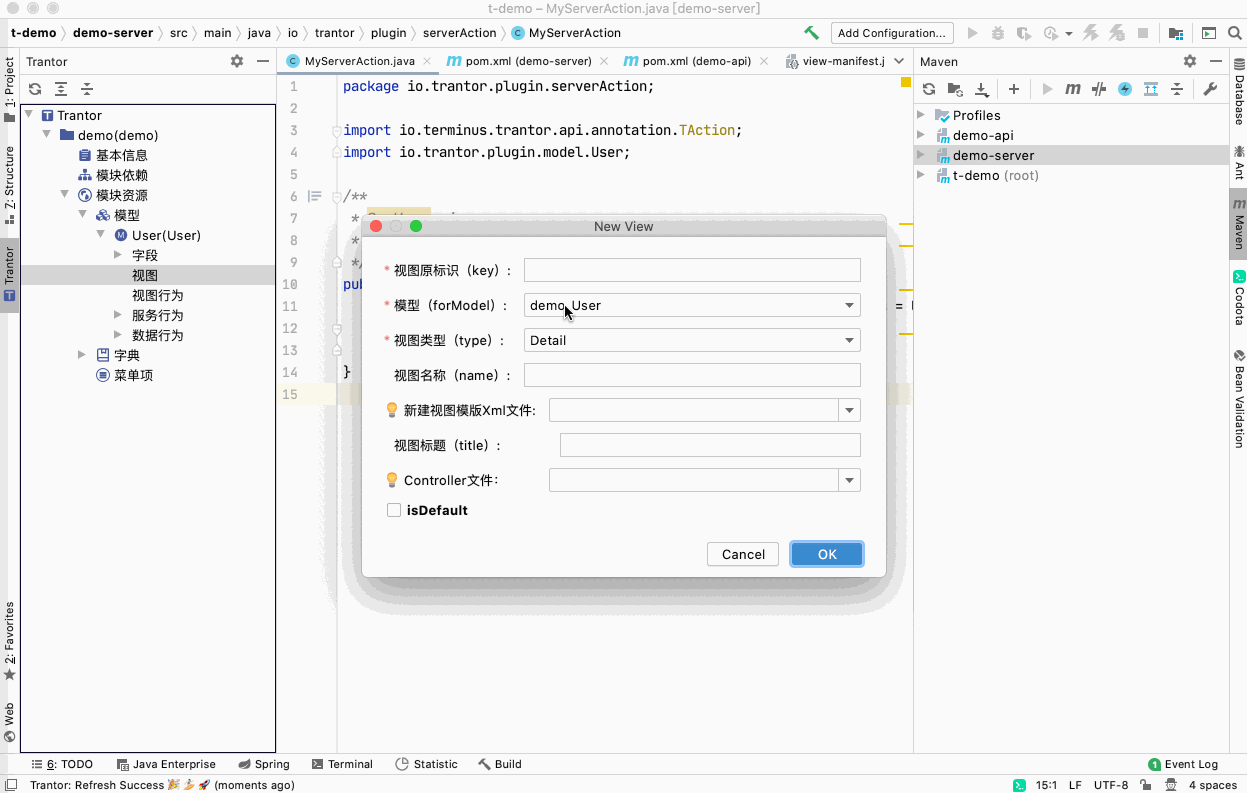Click the Maven add project plus icon
This screenshot has height=793, width=1247.
1013,89
